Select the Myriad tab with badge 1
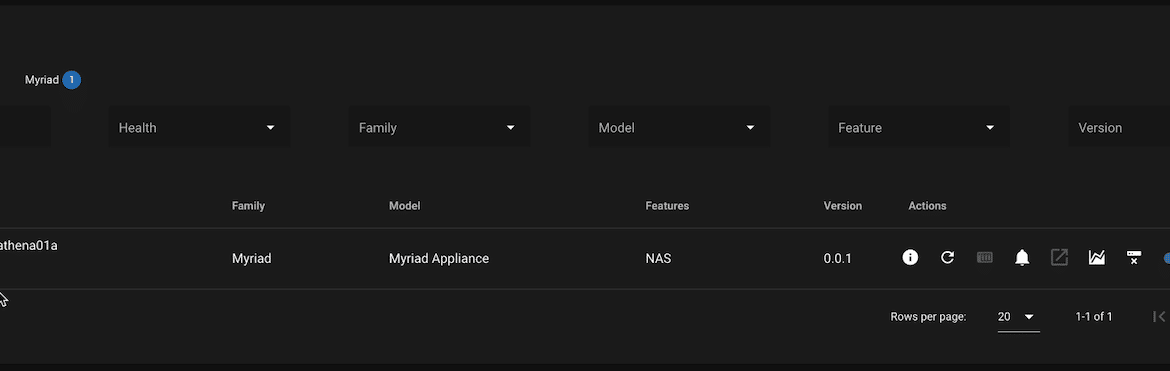Viewport: 1170px width, 371px height. [x=52, y=80]
